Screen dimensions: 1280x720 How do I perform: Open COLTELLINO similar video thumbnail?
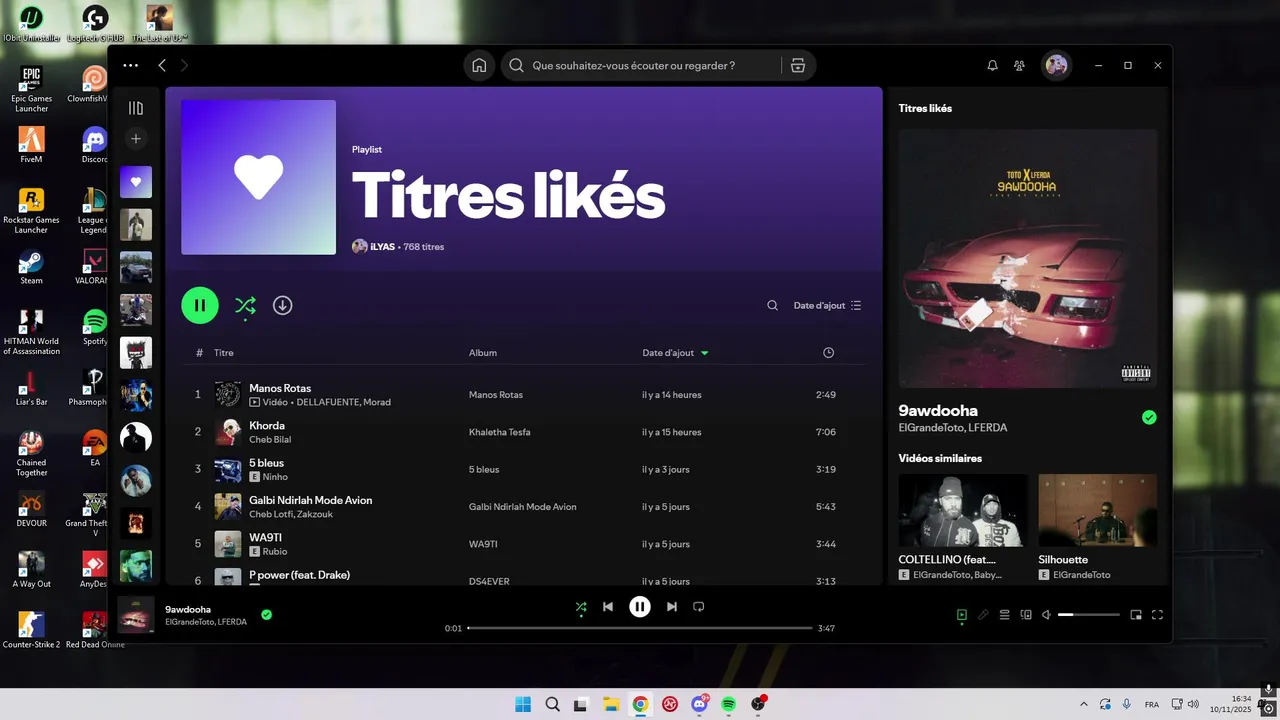[x=963, y=510]
